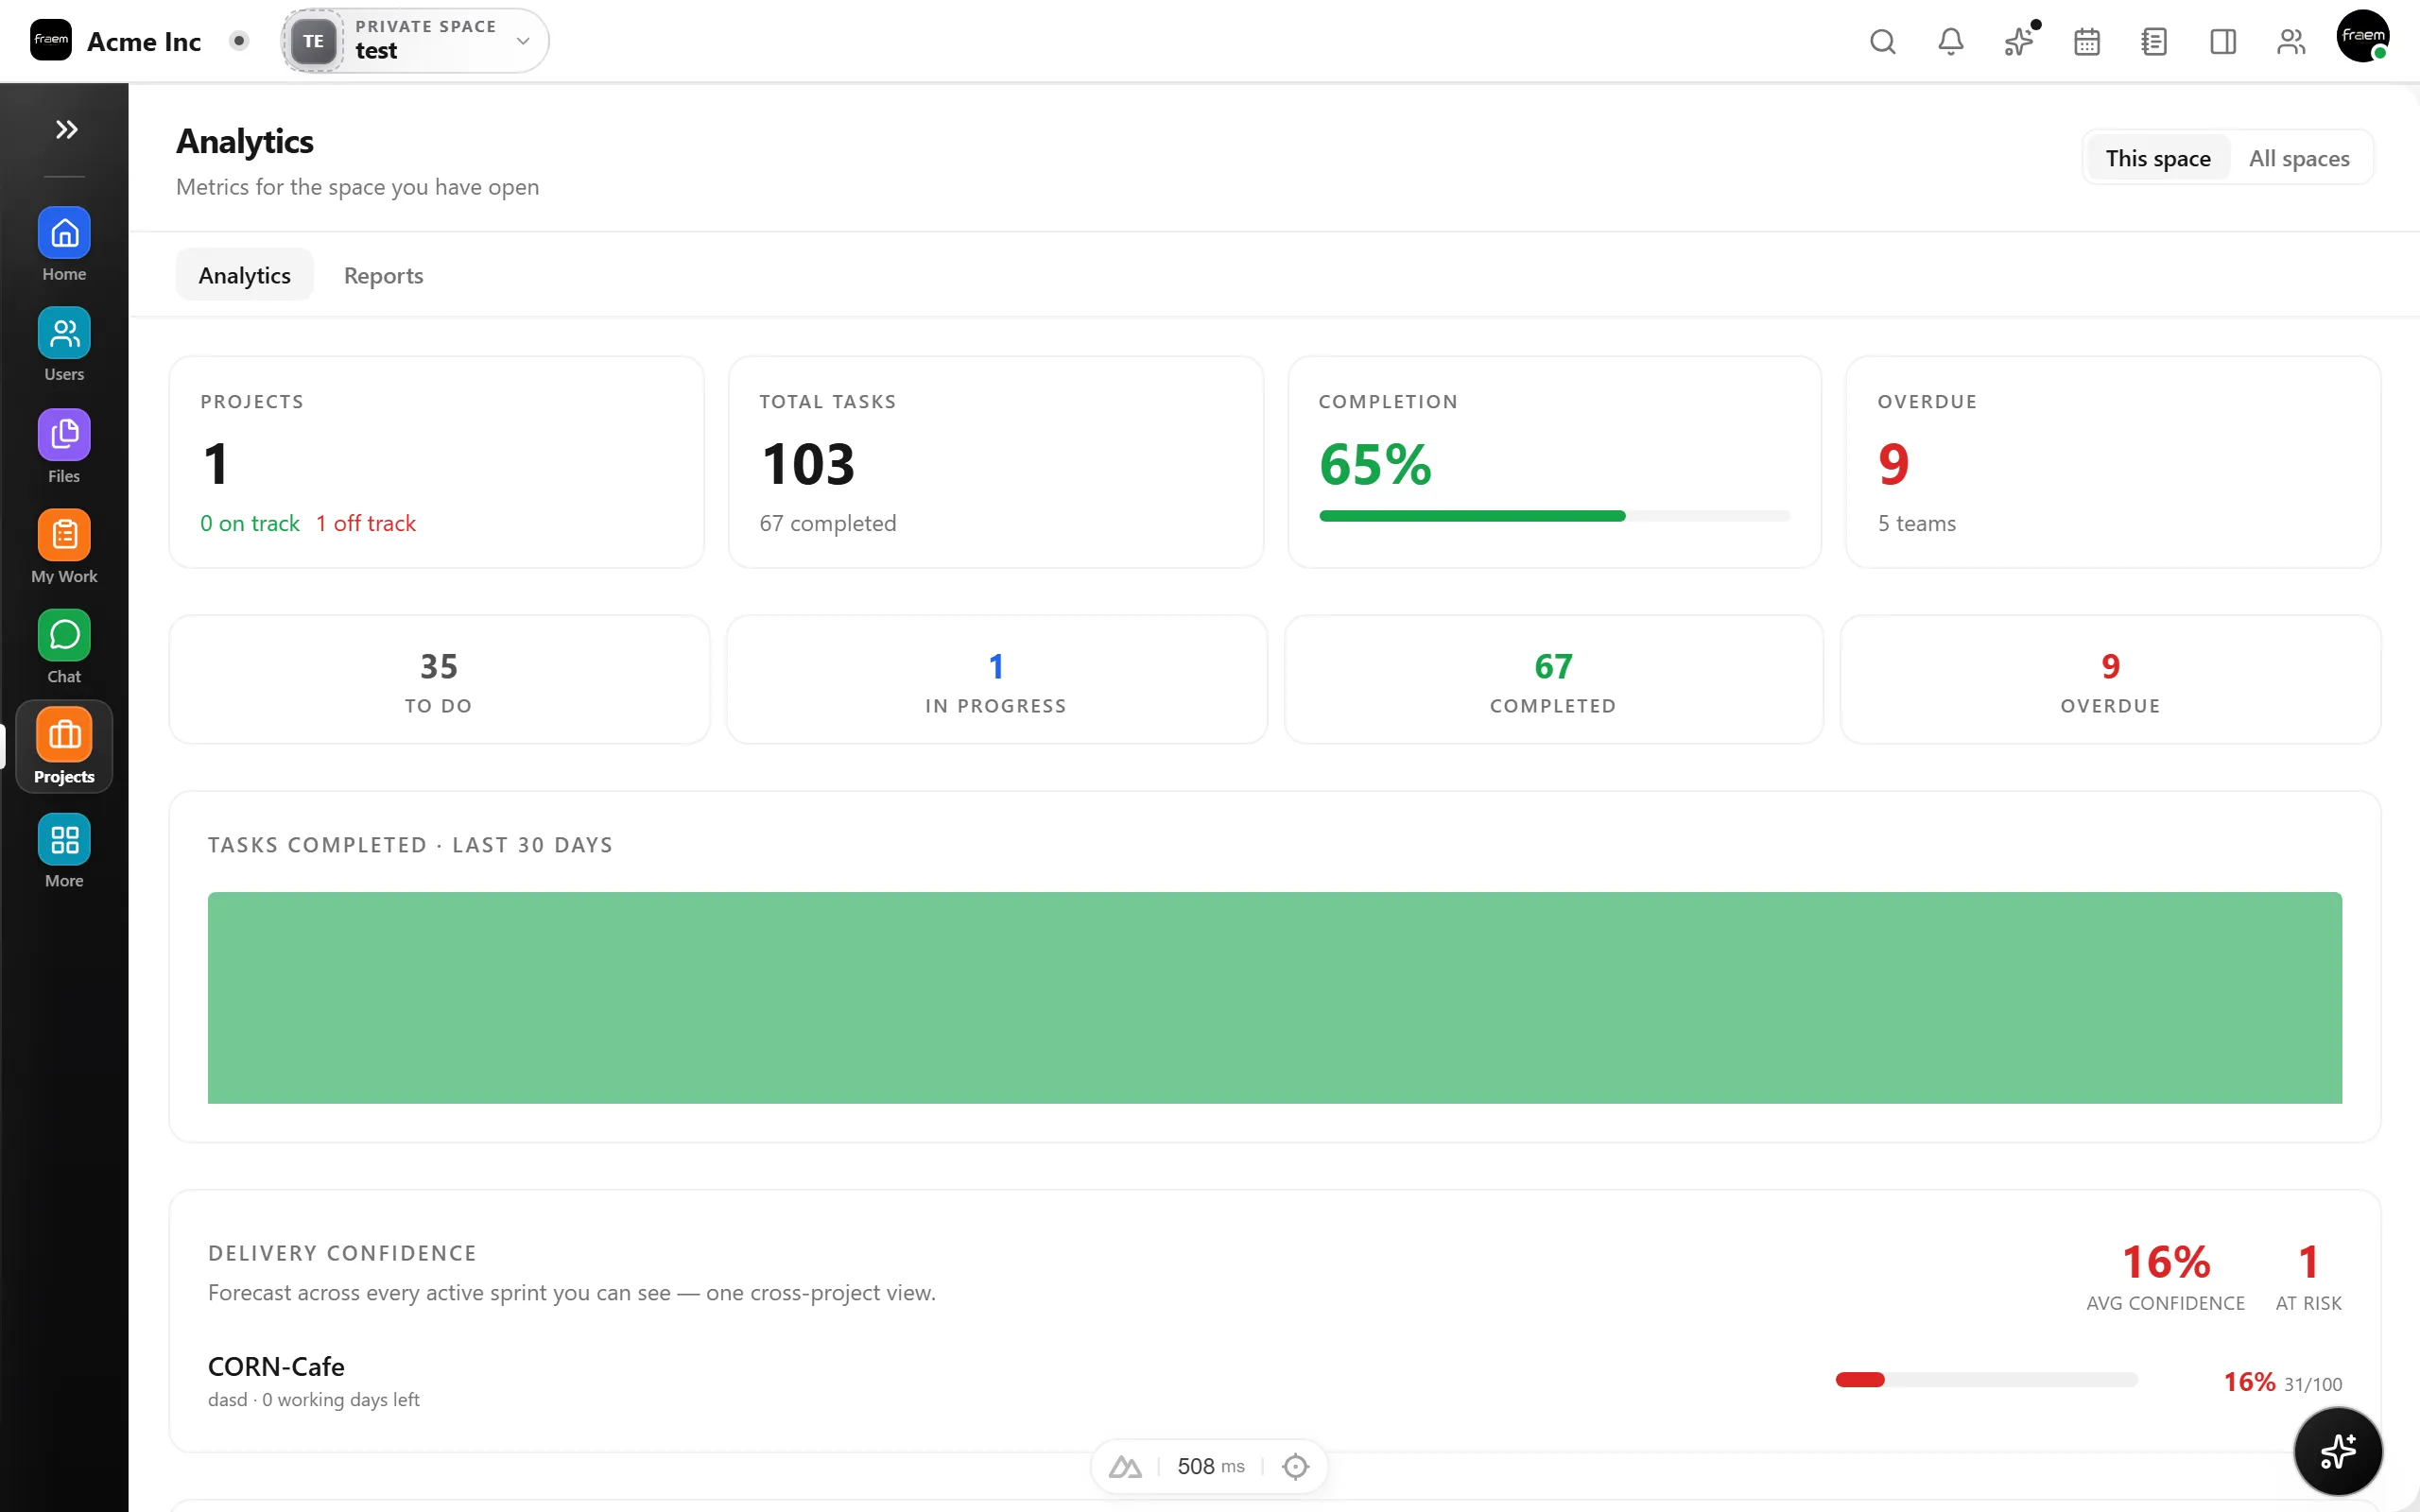Open the Fraem user avatar menu
The height and width of the screenshot is (1512, 2420).
2363,36
